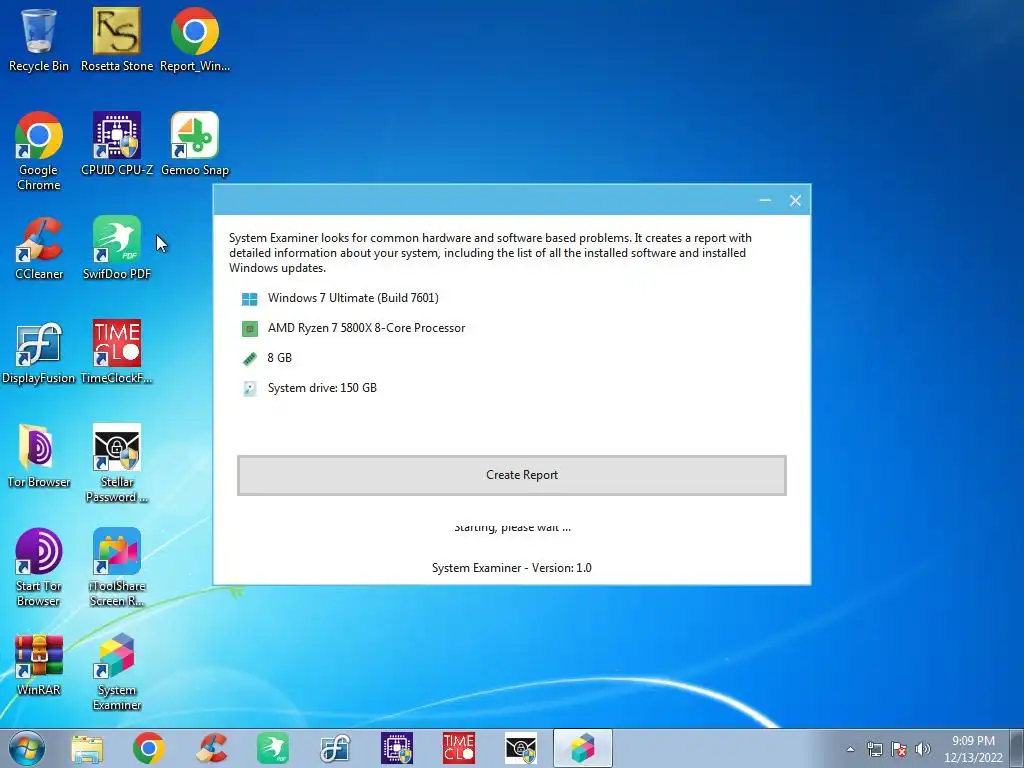The image size is (1024, 768).
Task: Select the Report_Win... Chrome file icon
Action: [x=195, y=39]
